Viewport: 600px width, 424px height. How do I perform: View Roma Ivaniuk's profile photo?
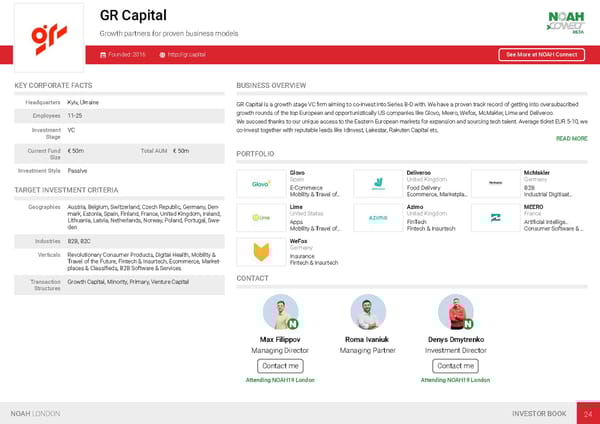[x=368, y=311]
